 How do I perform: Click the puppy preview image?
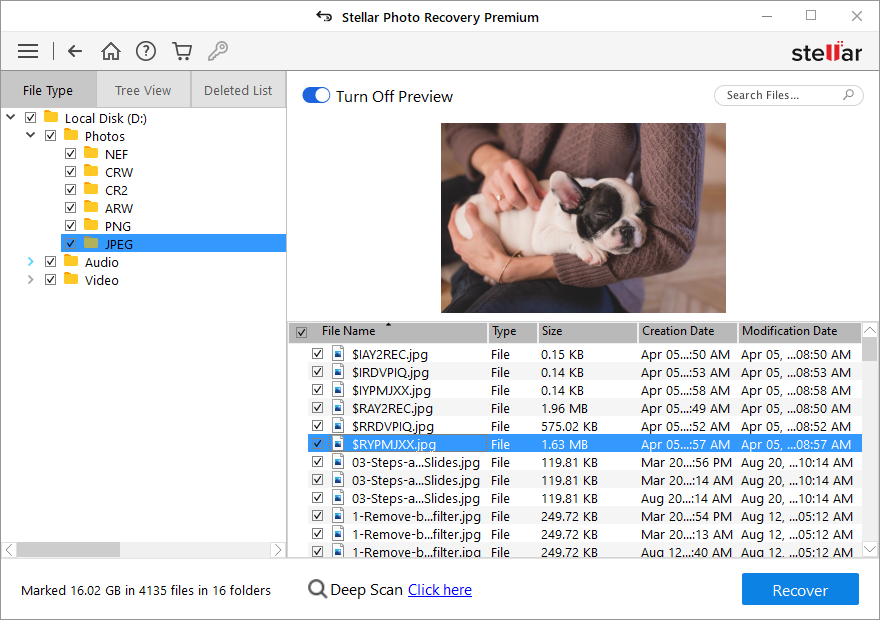point(583,218)
